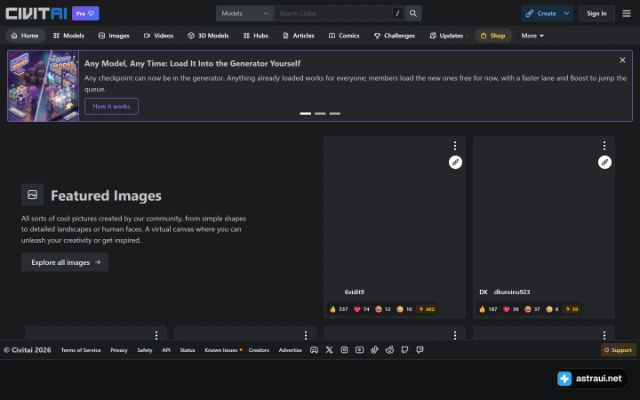
Task: Expand the More navigation menu
Action: [532, 36]
